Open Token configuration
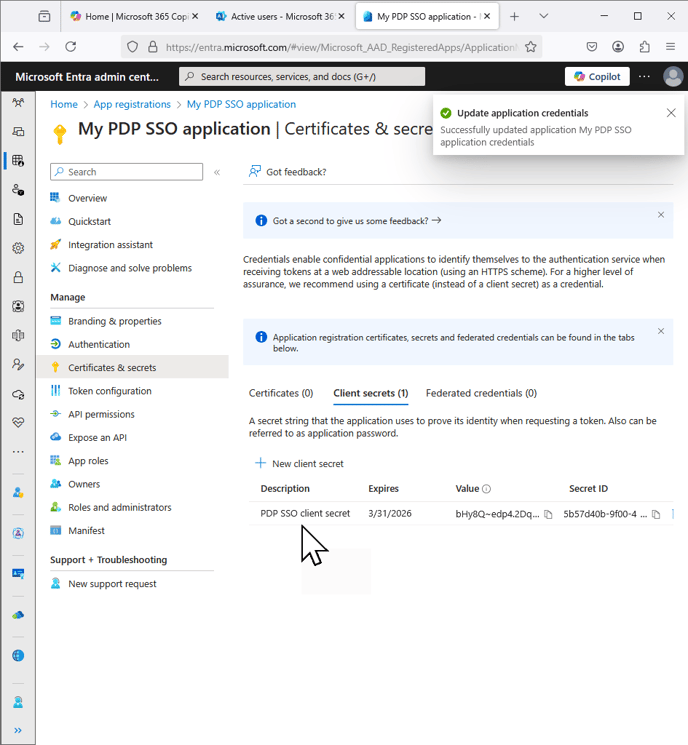The width and height of the screenshot is (688, 745). (110, 391)
